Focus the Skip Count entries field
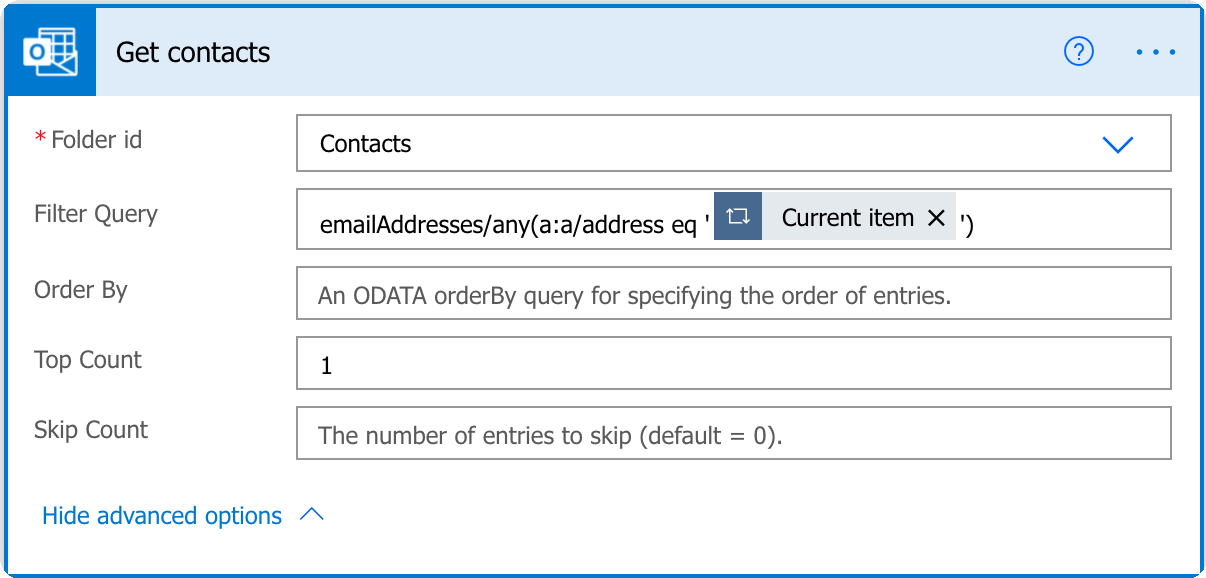The image size is (1206, 578). [733, 433]
